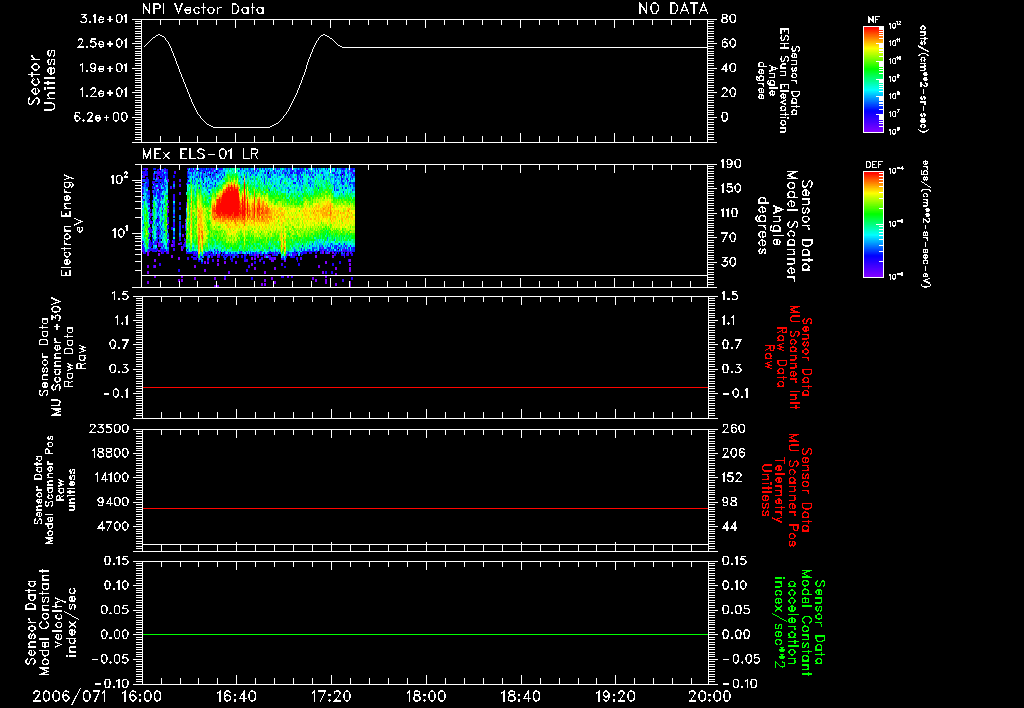Click the 9400 scanner position tick value
The image size is (1024, 708).
pos(113,502)
